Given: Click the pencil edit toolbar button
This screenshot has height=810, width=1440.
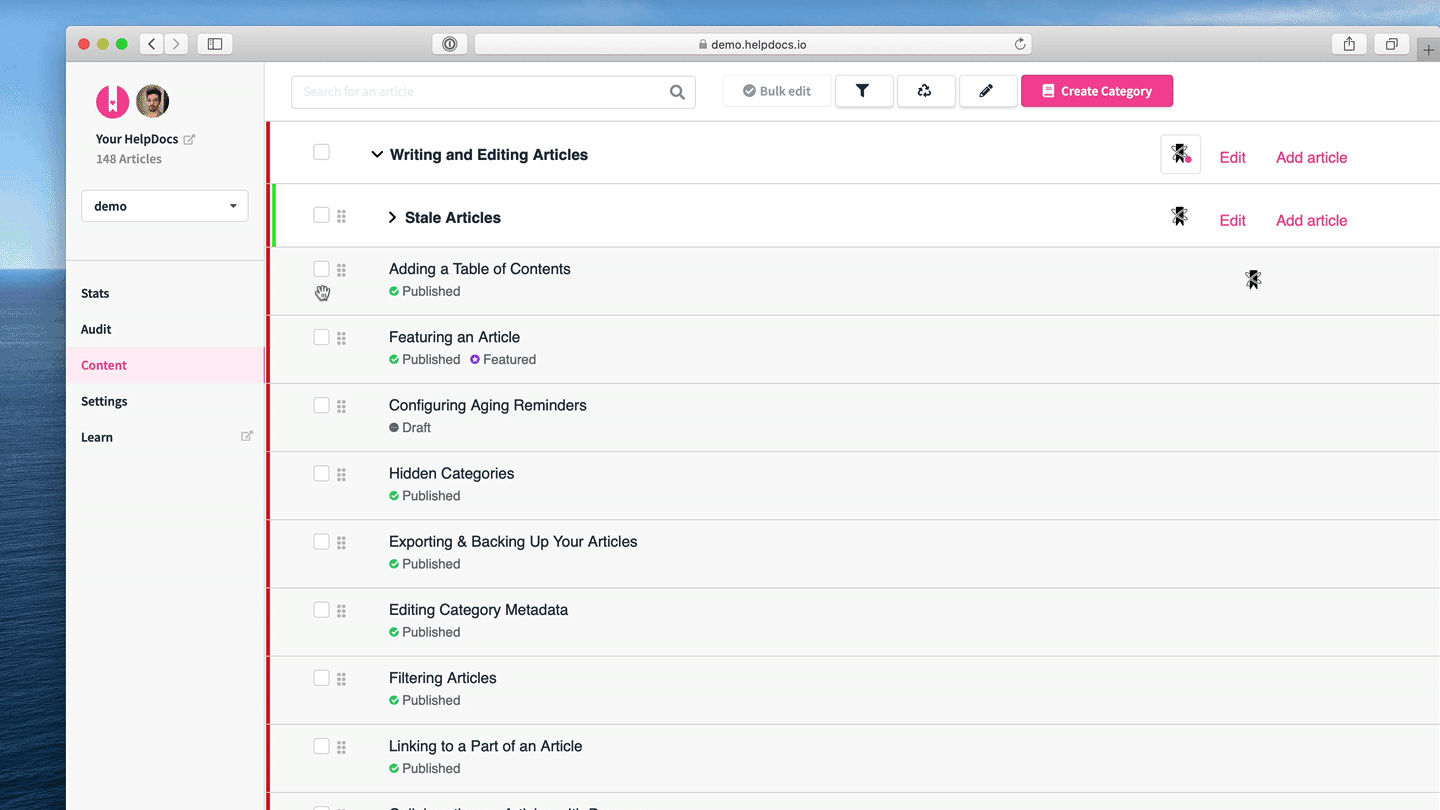Looking at the screenshot, I should (986, 91).
